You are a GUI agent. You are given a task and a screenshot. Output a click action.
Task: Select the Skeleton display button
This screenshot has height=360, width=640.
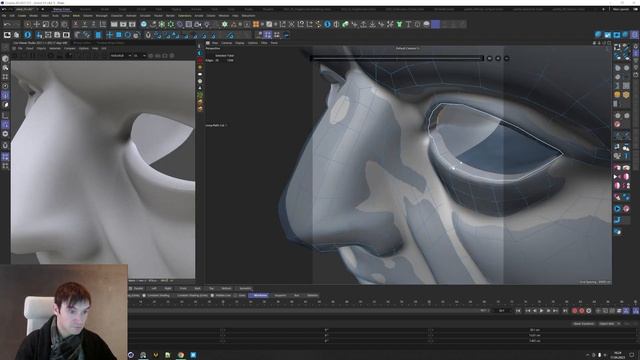pyautogui.click(x=313, y=295)
